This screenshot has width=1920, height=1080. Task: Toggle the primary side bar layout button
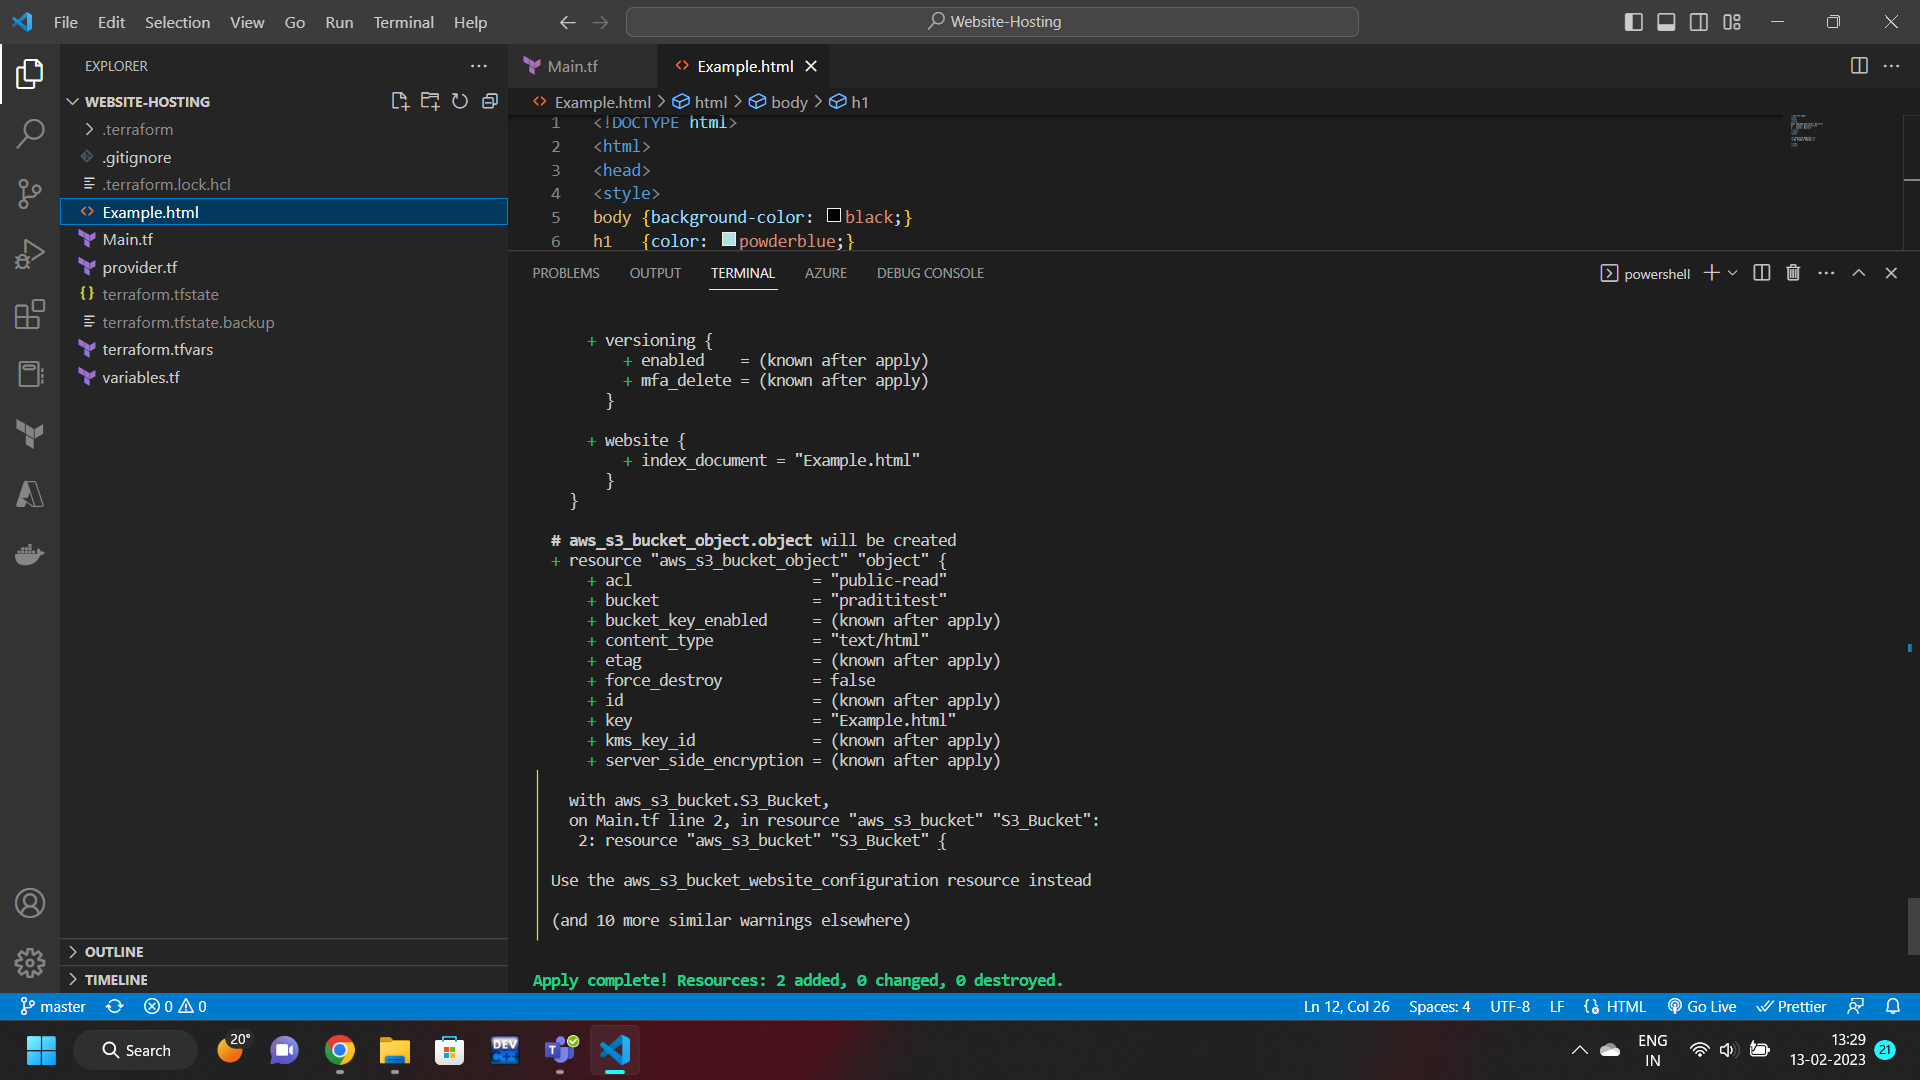pos(1633,22)
